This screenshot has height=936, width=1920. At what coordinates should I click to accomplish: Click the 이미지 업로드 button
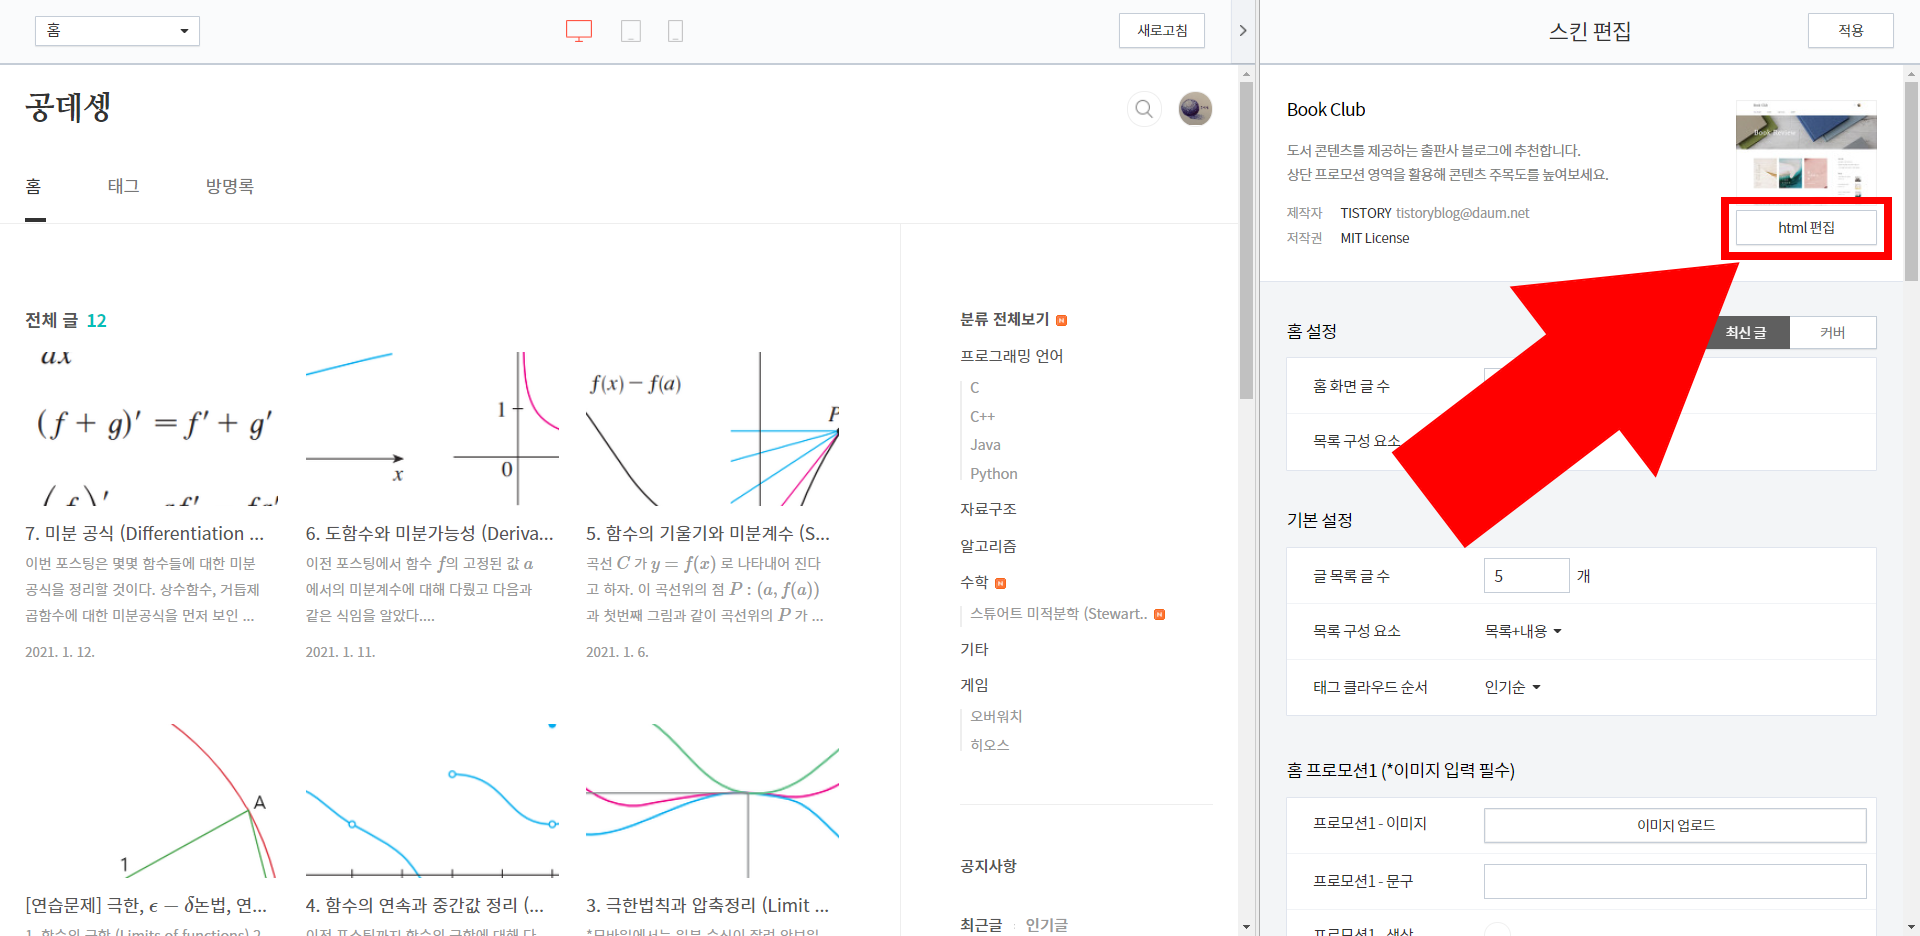pos(1675,825)
